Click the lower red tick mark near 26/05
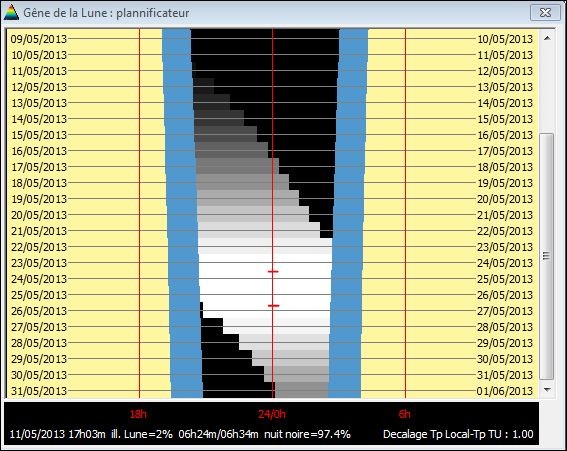567x451 pixels. click(x=274, y=306)
